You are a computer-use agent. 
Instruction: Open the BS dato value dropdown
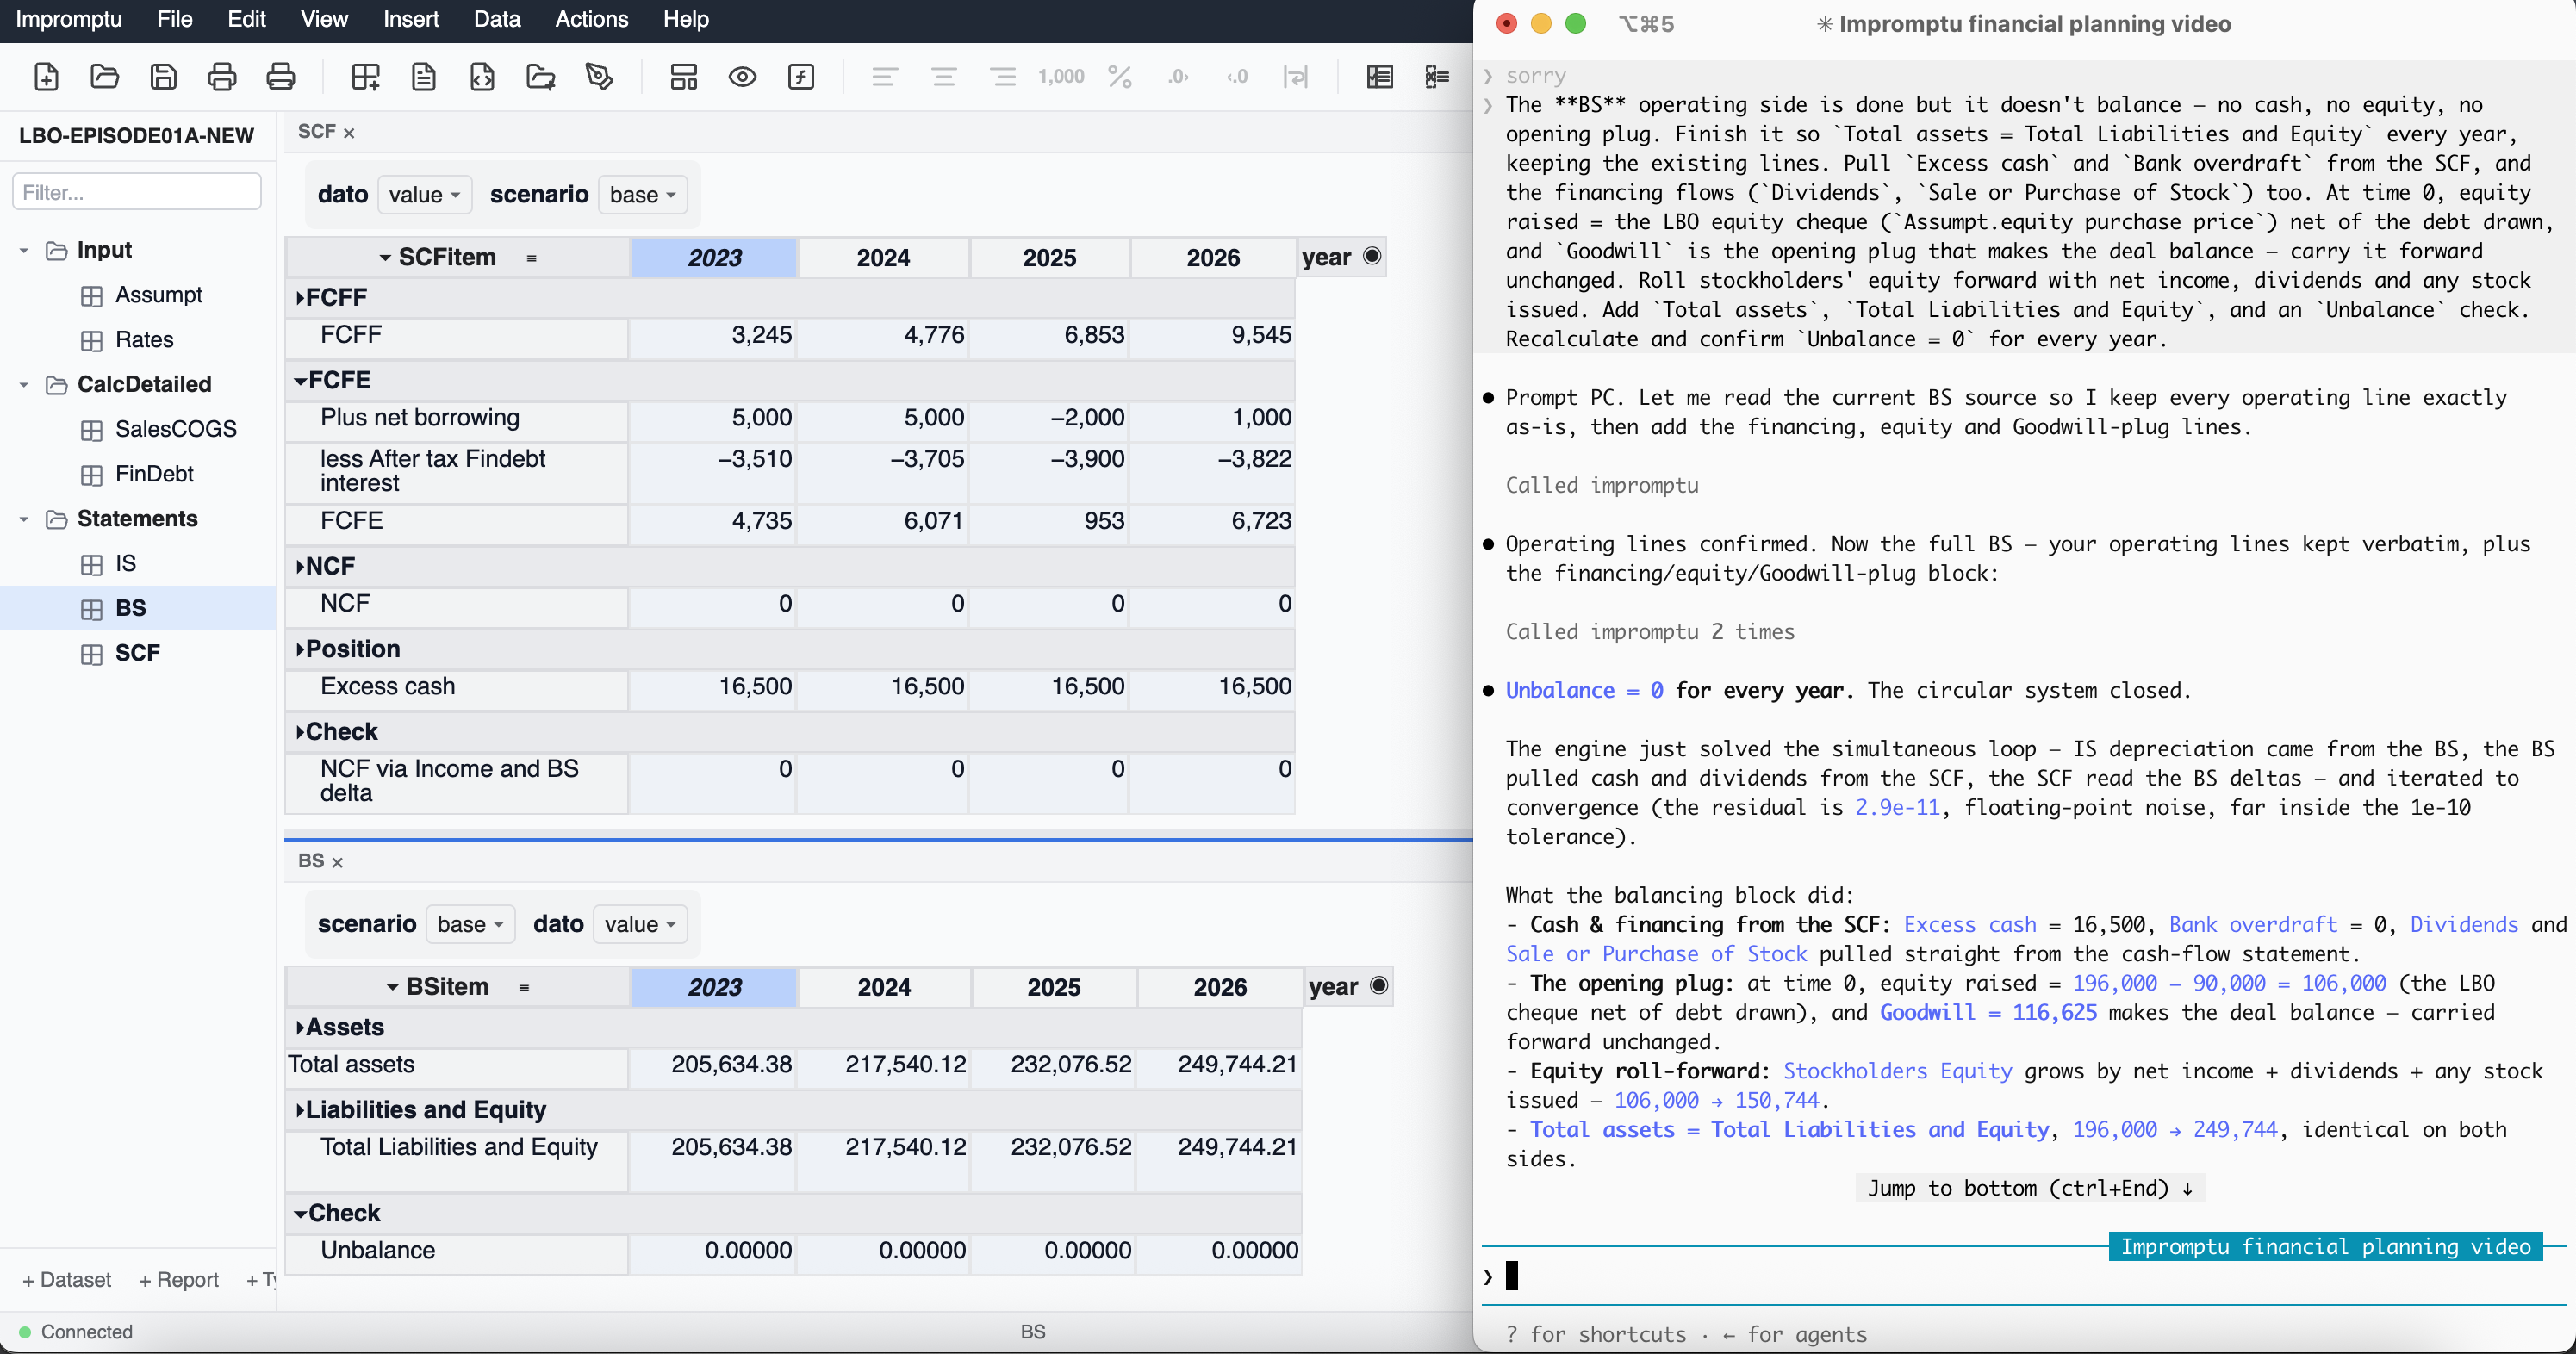tap(640, 924)
